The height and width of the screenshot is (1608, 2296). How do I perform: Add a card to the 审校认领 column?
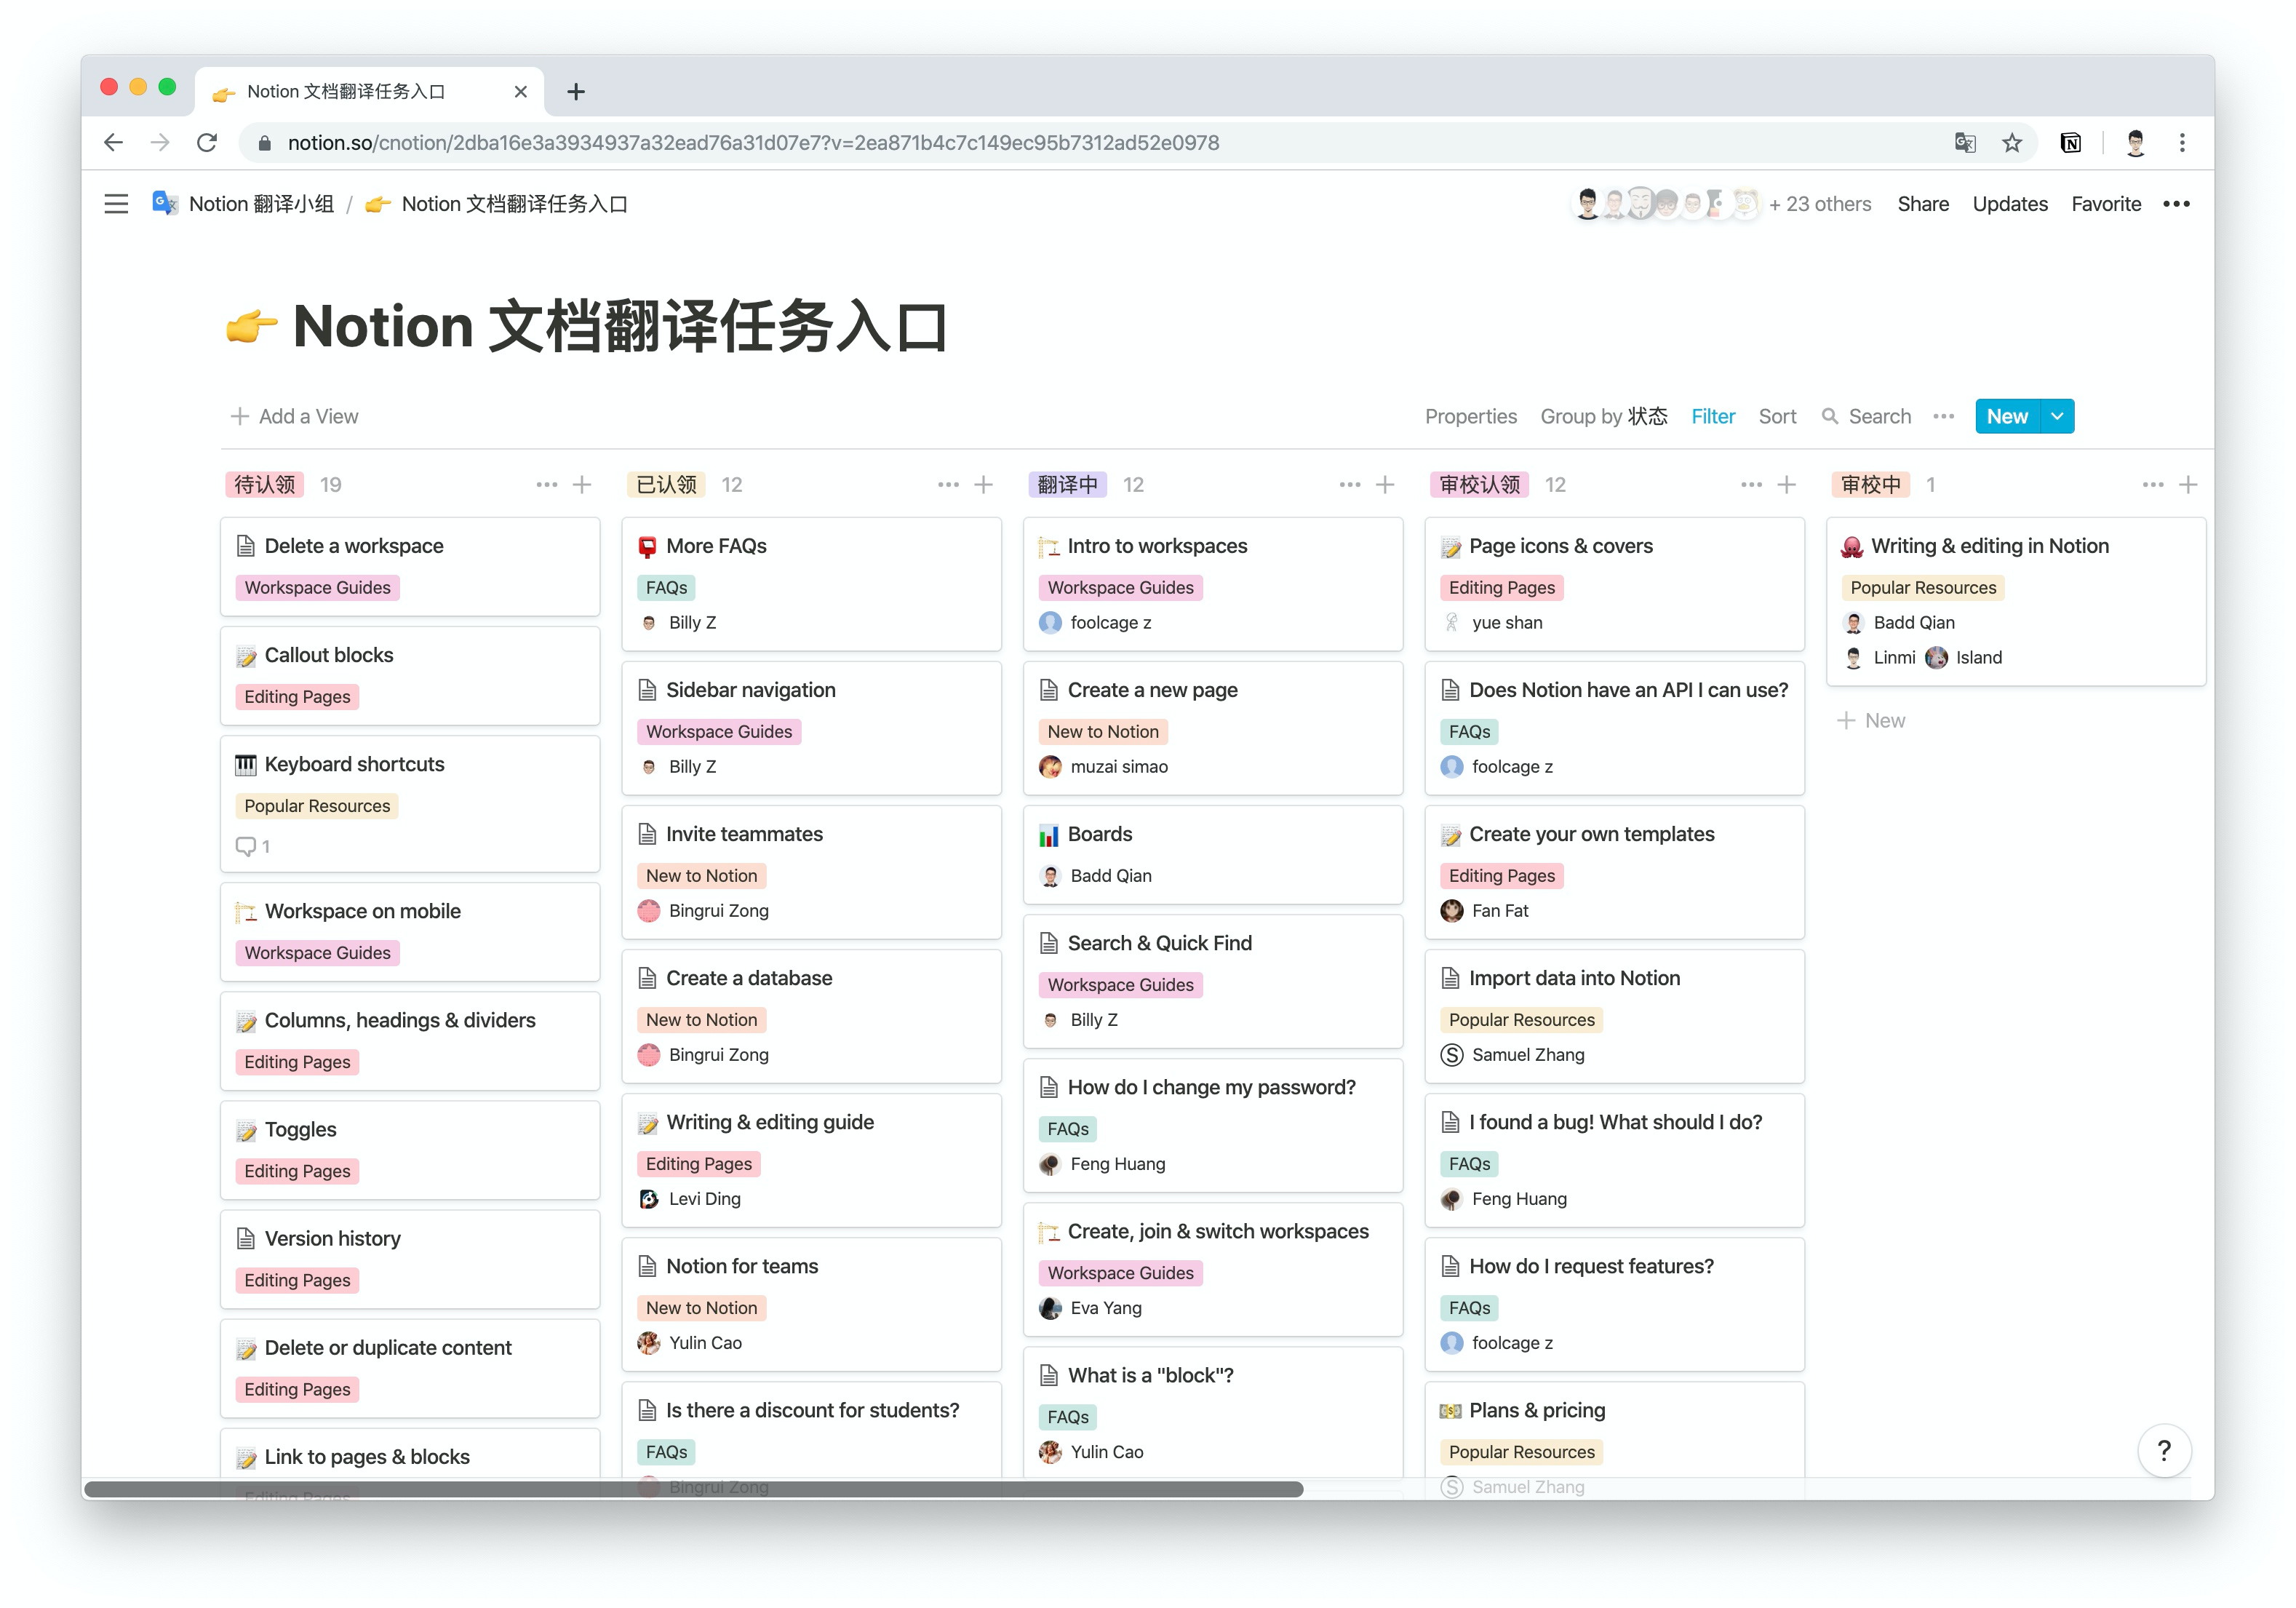tap(1787, 485)
